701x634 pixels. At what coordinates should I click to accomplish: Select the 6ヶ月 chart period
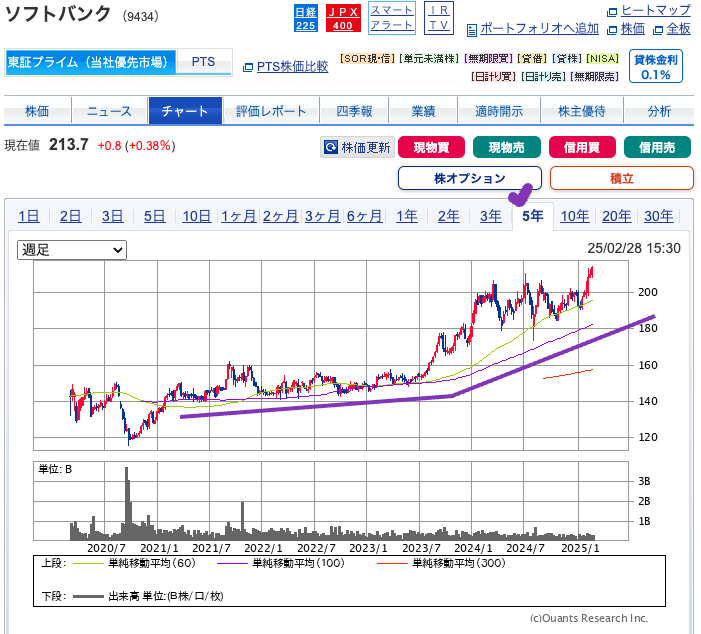tap(364, 216)
